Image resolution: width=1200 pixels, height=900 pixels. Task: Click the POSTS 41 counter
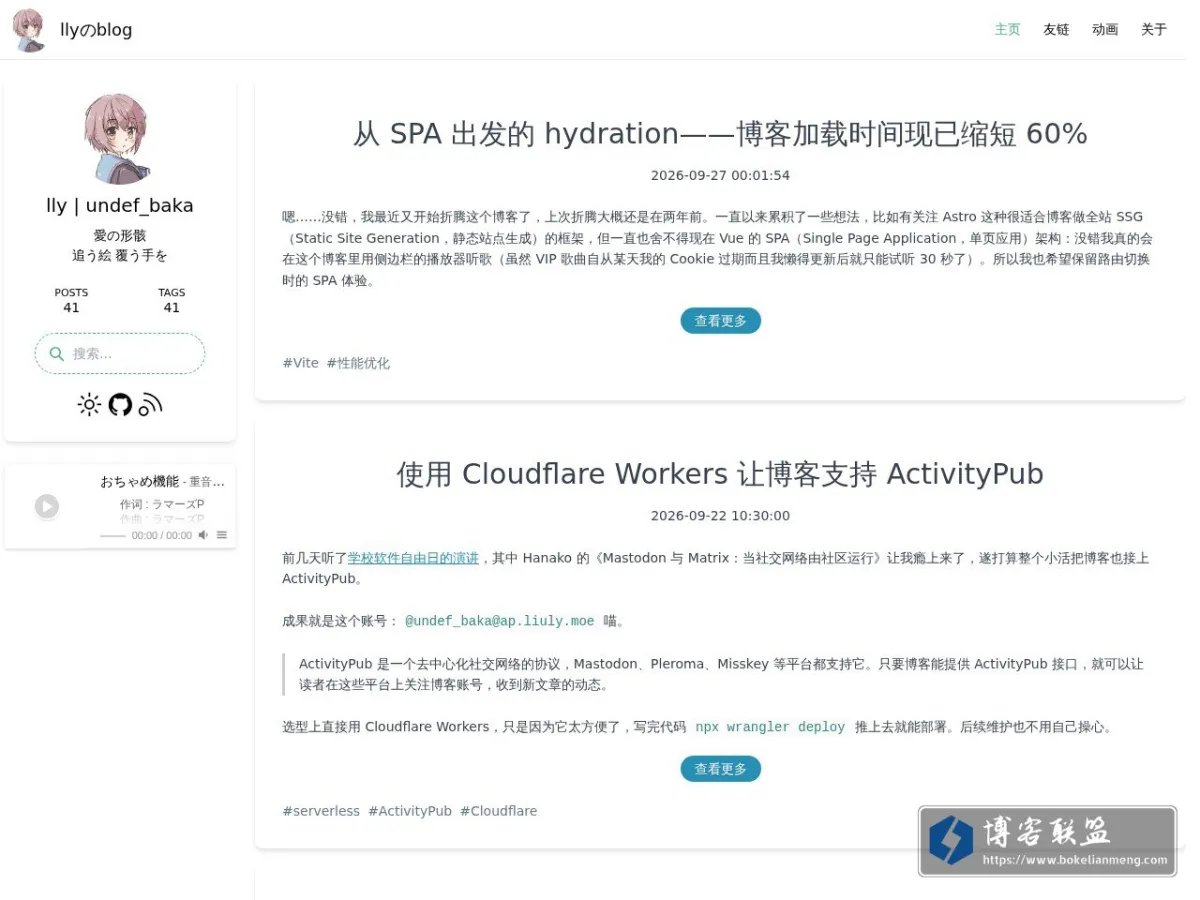(71, 300)
